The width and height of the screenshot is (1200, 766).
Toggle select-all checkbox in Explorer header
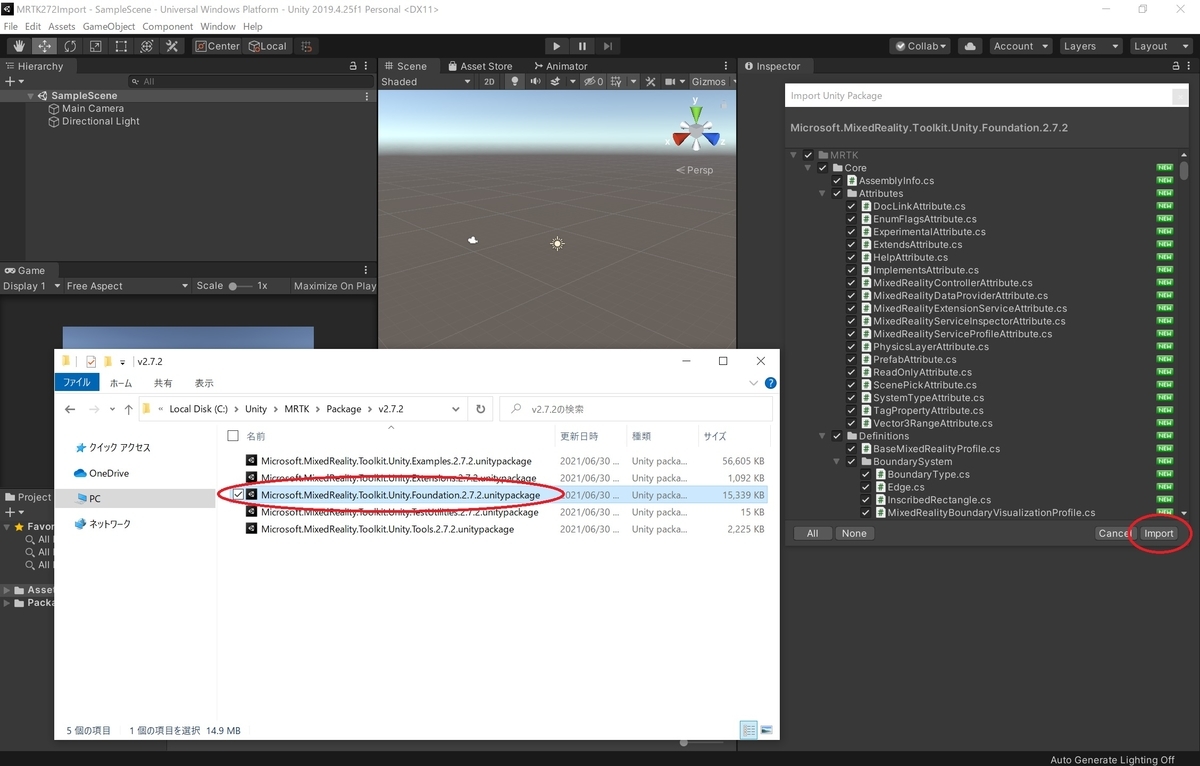pos(233,436)
